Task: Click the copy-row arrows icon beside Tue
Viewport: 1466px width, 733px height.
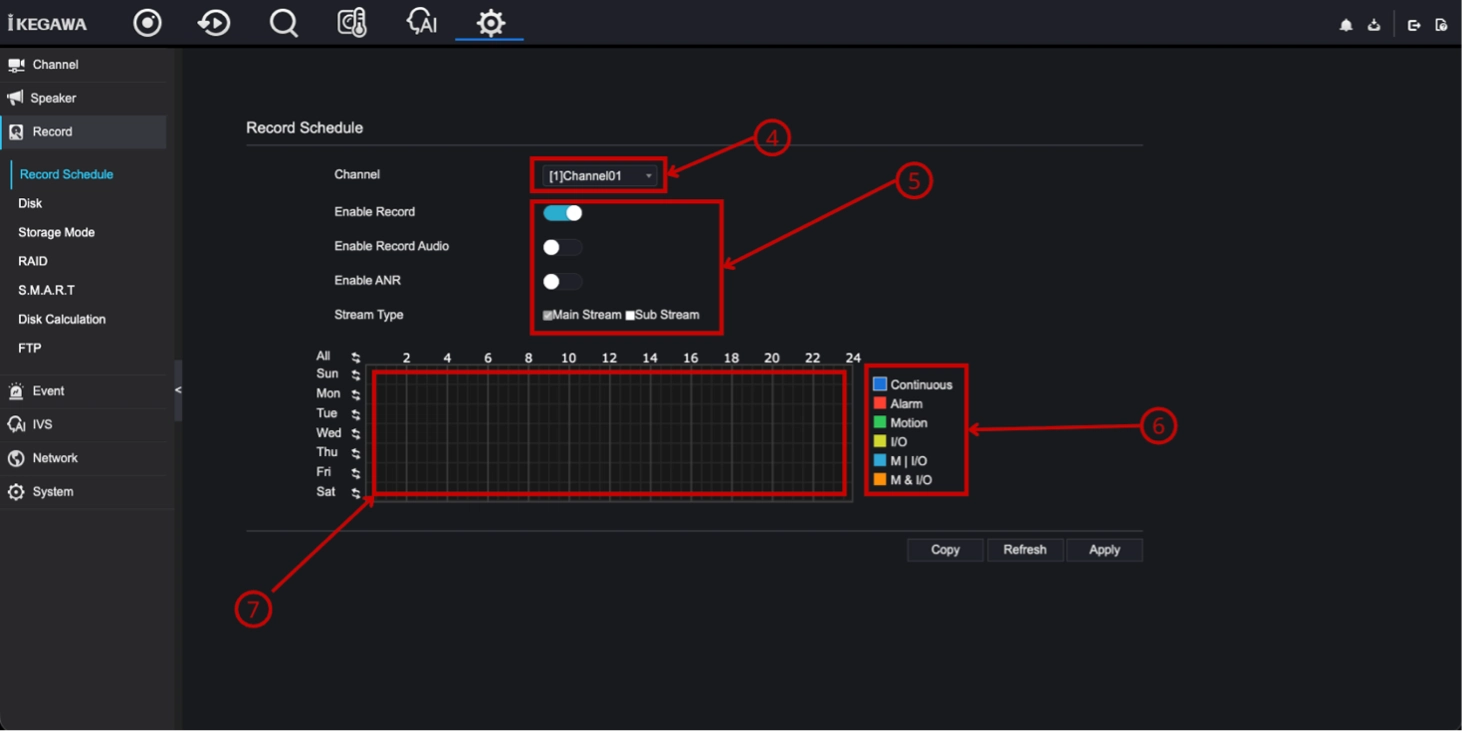Action: pyautogui.click(x=357, y=416)
